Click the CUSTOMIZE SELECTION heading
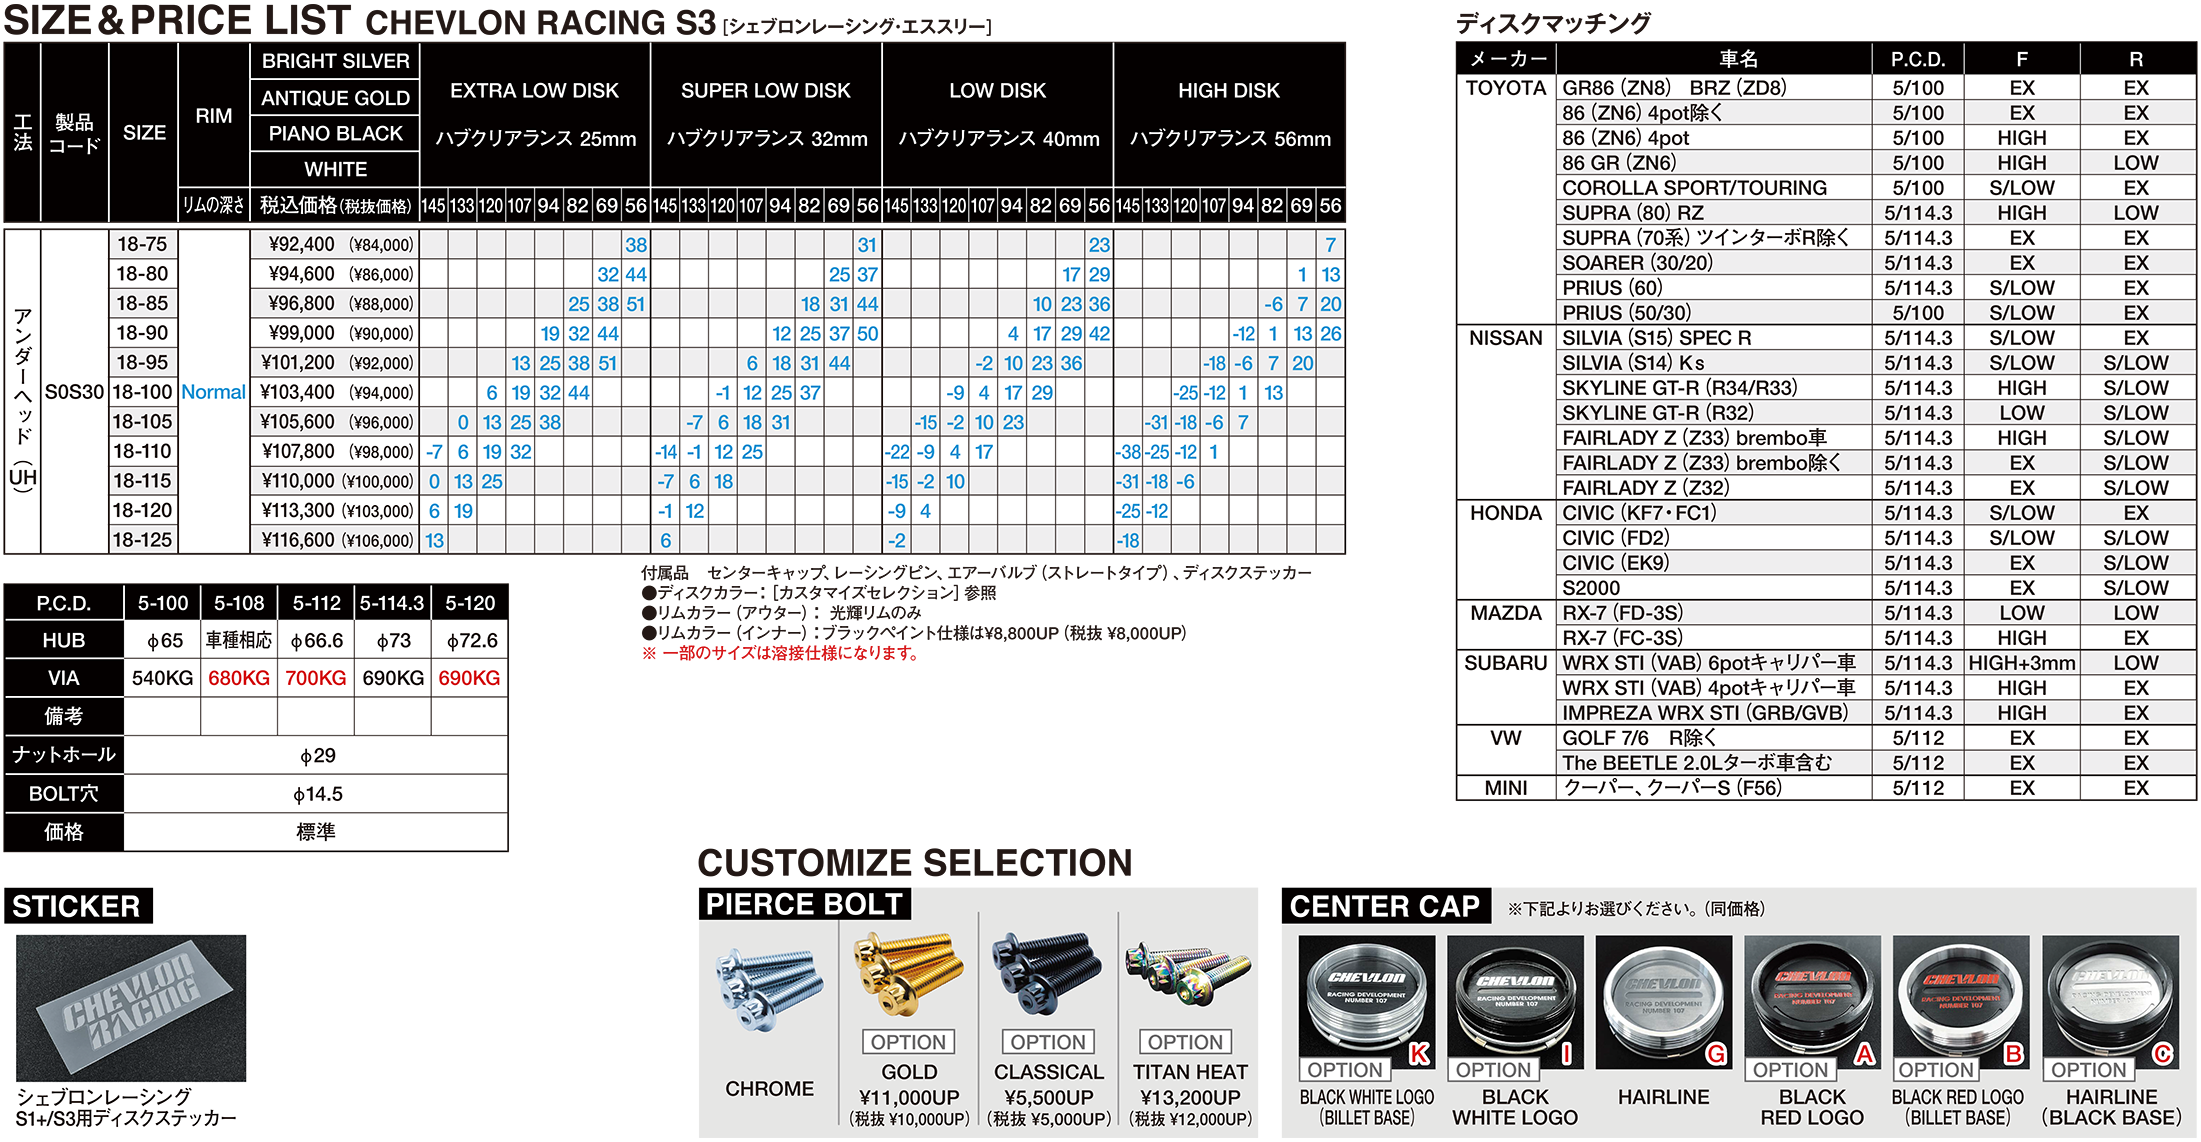Viewport: 2201px width, 1142px height. click(x=915, y=863)
